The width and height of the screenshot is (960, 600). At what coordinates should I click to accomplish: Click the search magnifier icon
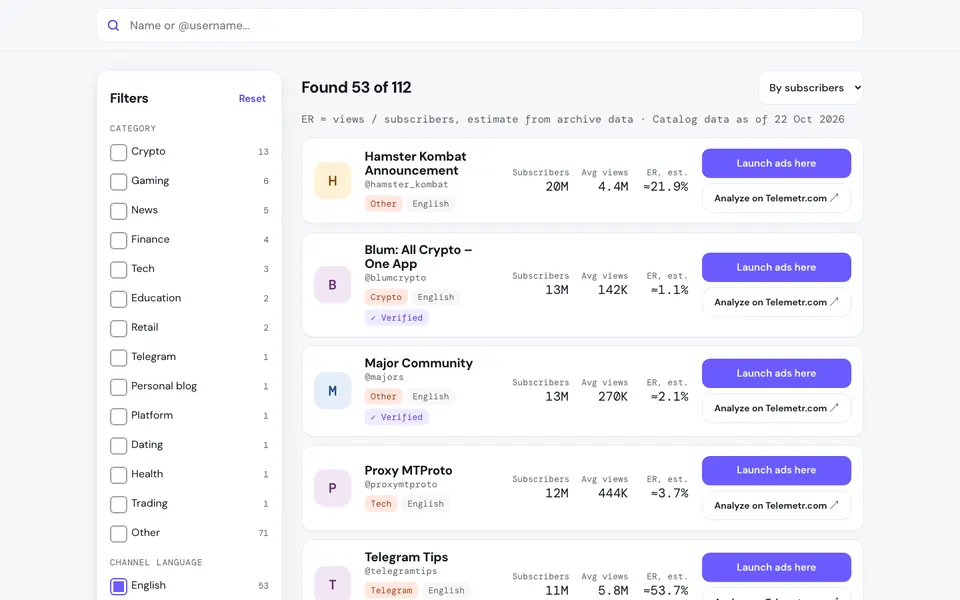113,26
